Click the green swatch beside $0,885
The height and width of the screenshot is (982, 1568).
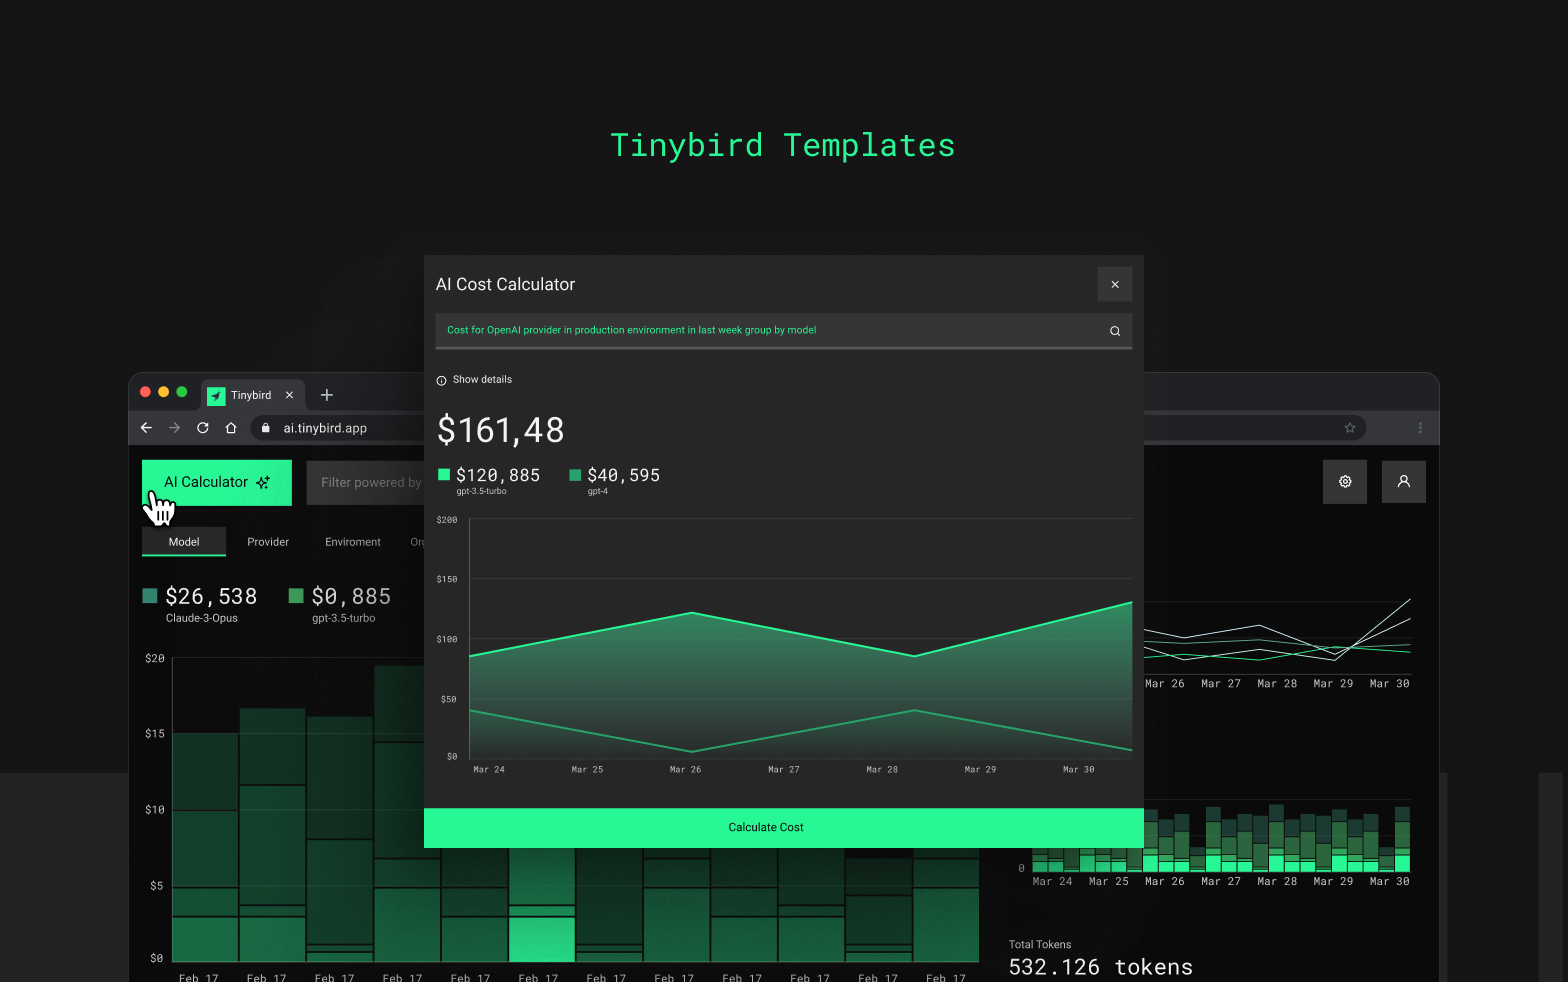[x=296, y=596]
